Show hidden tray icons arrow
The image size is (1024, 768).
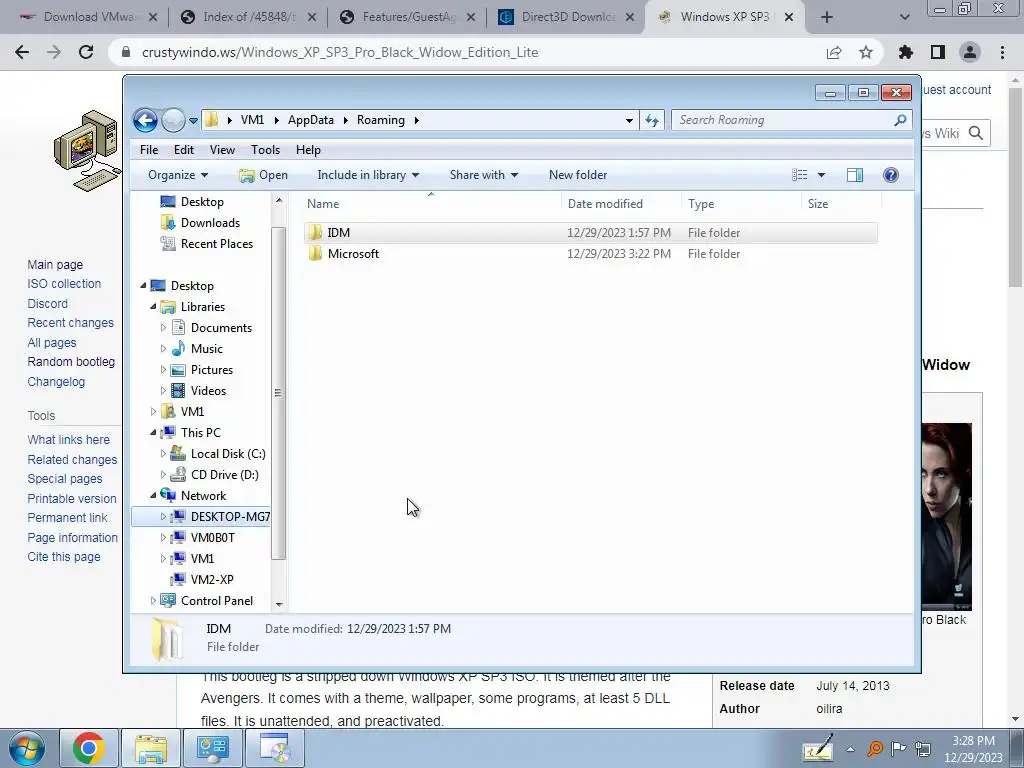(x=850, y=749)
